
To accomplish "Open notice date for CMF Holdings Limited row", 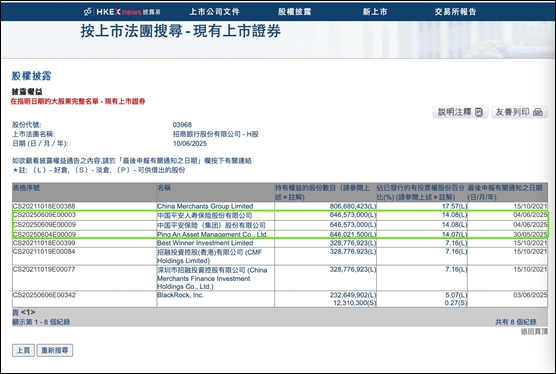I will click(530, 251).
